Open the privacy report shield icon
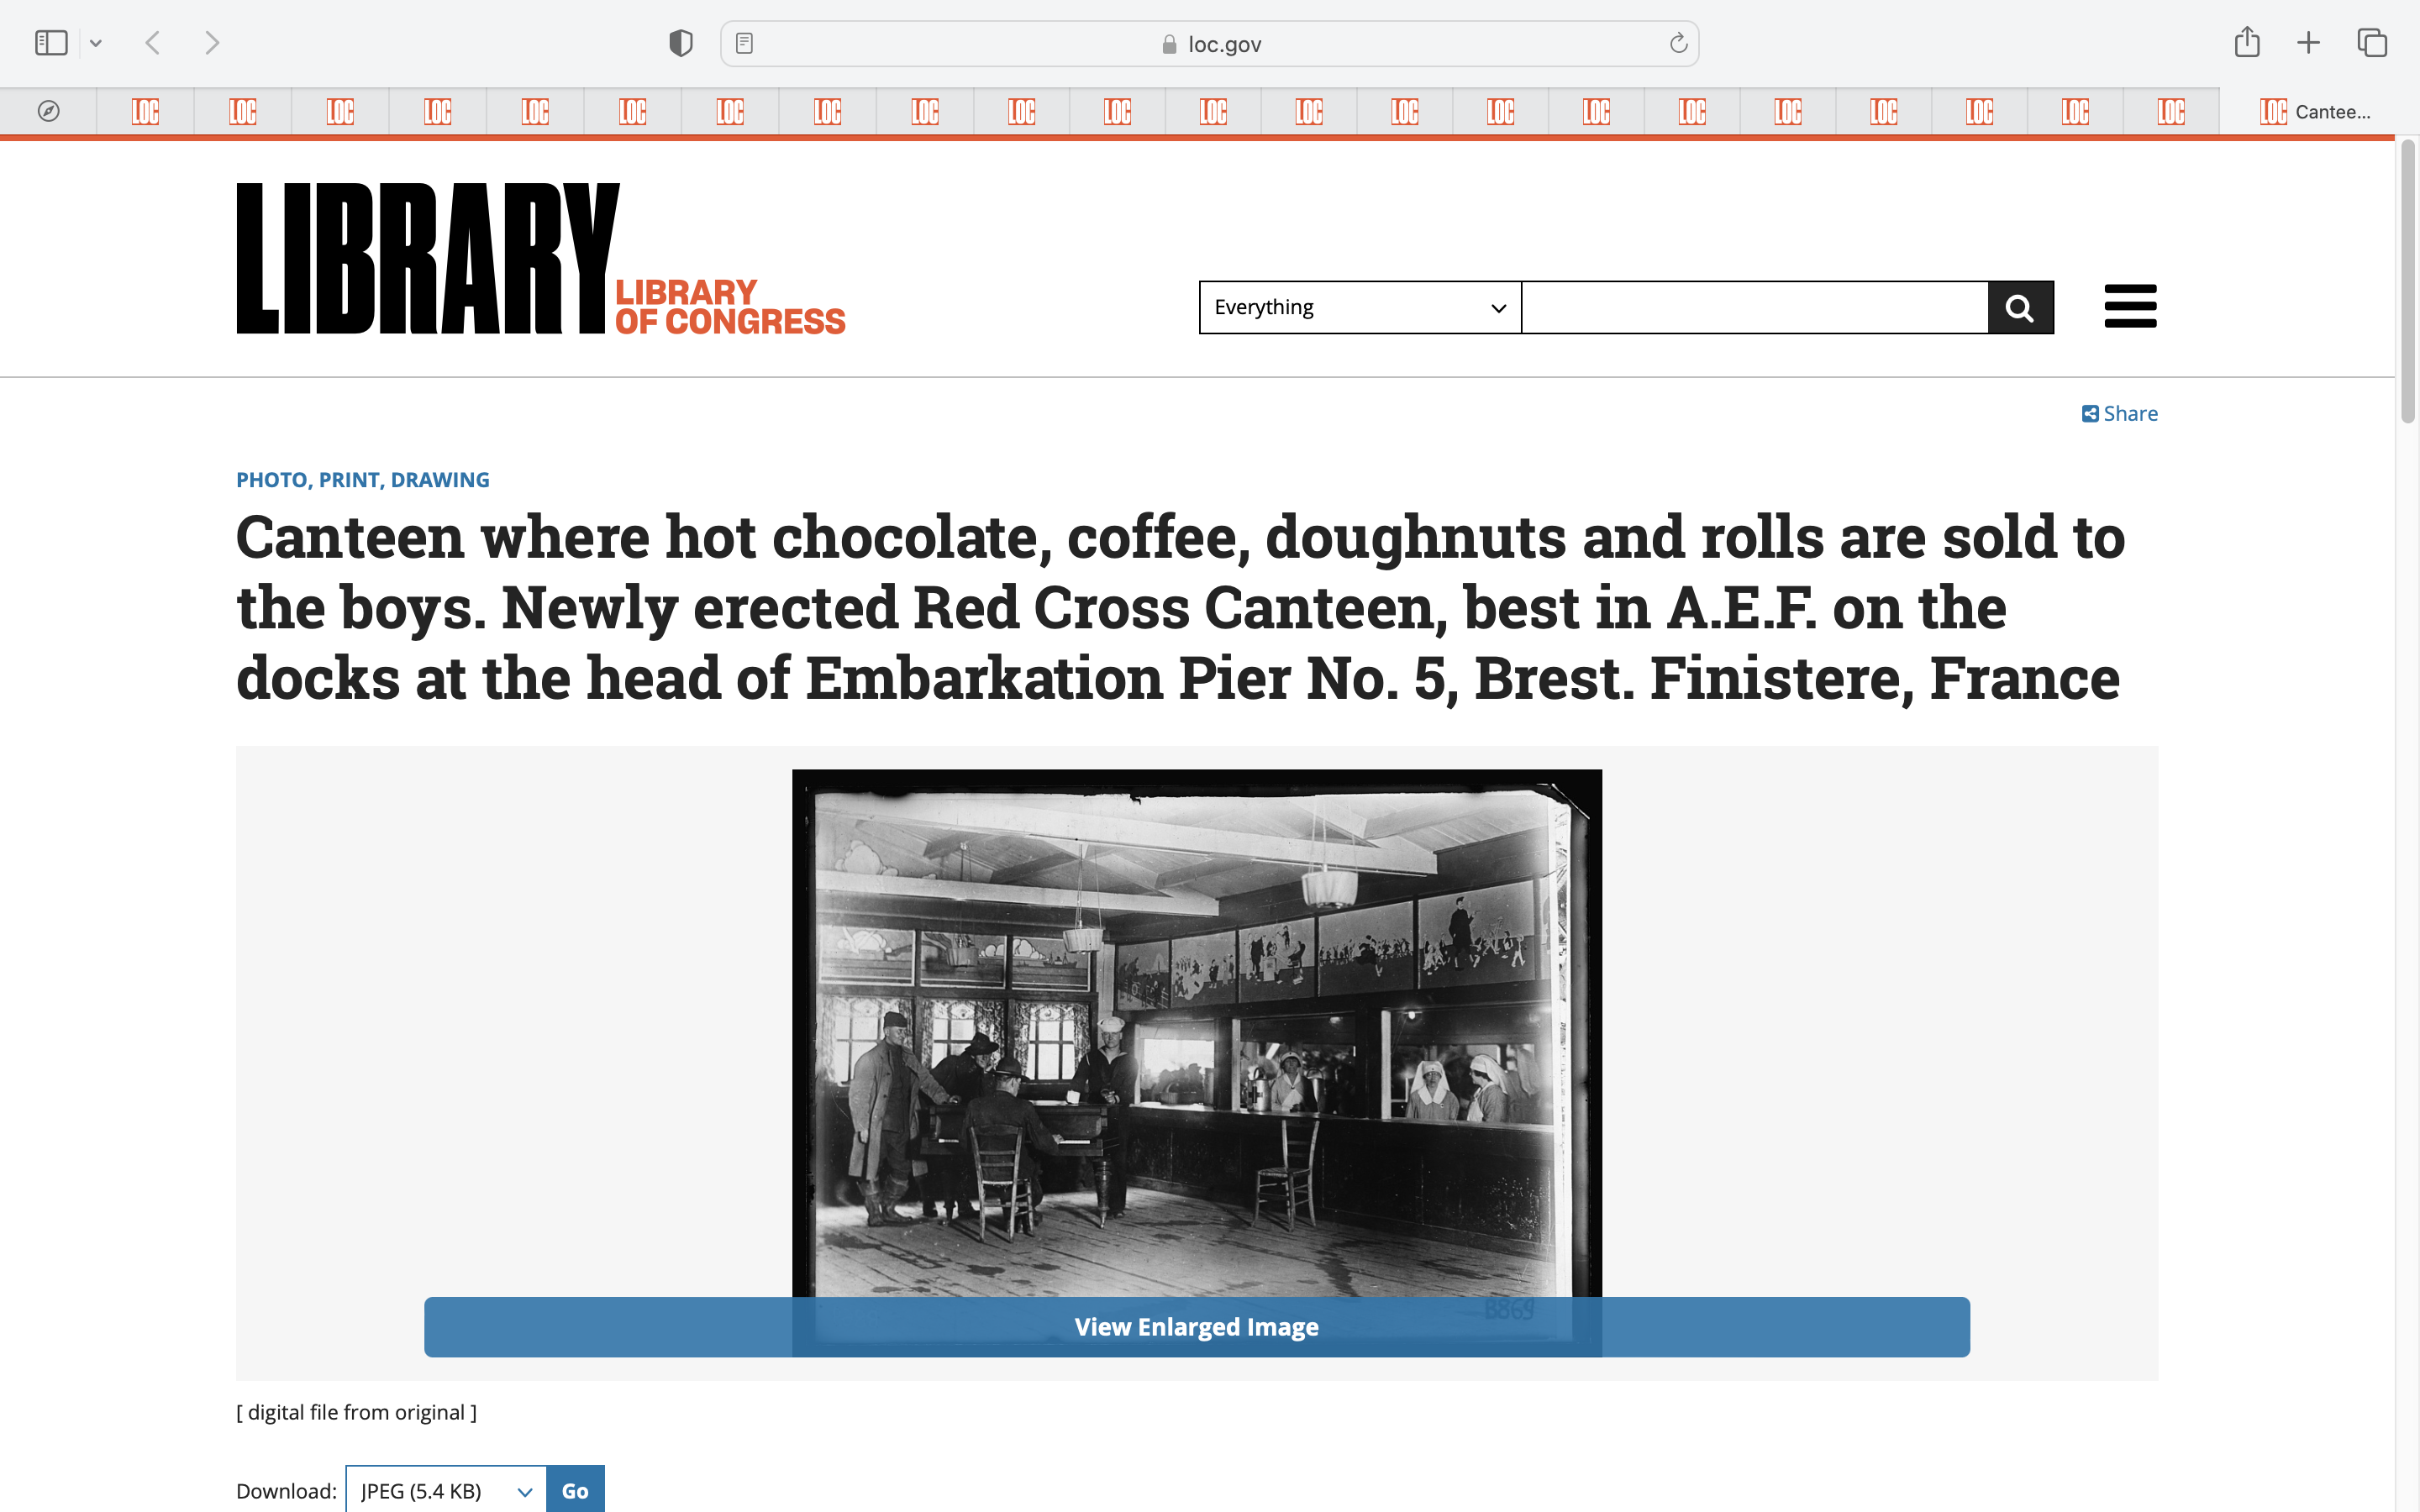This screenshot has height=1512, width=2420. point(681,43)
